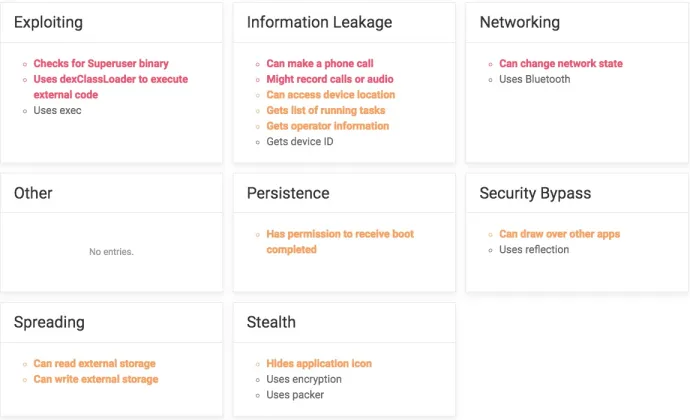This screenshot has width=690, height=420.
Task: Select 'Uses dexClassLoader to execute external code'
Action: tap(110, 87)
